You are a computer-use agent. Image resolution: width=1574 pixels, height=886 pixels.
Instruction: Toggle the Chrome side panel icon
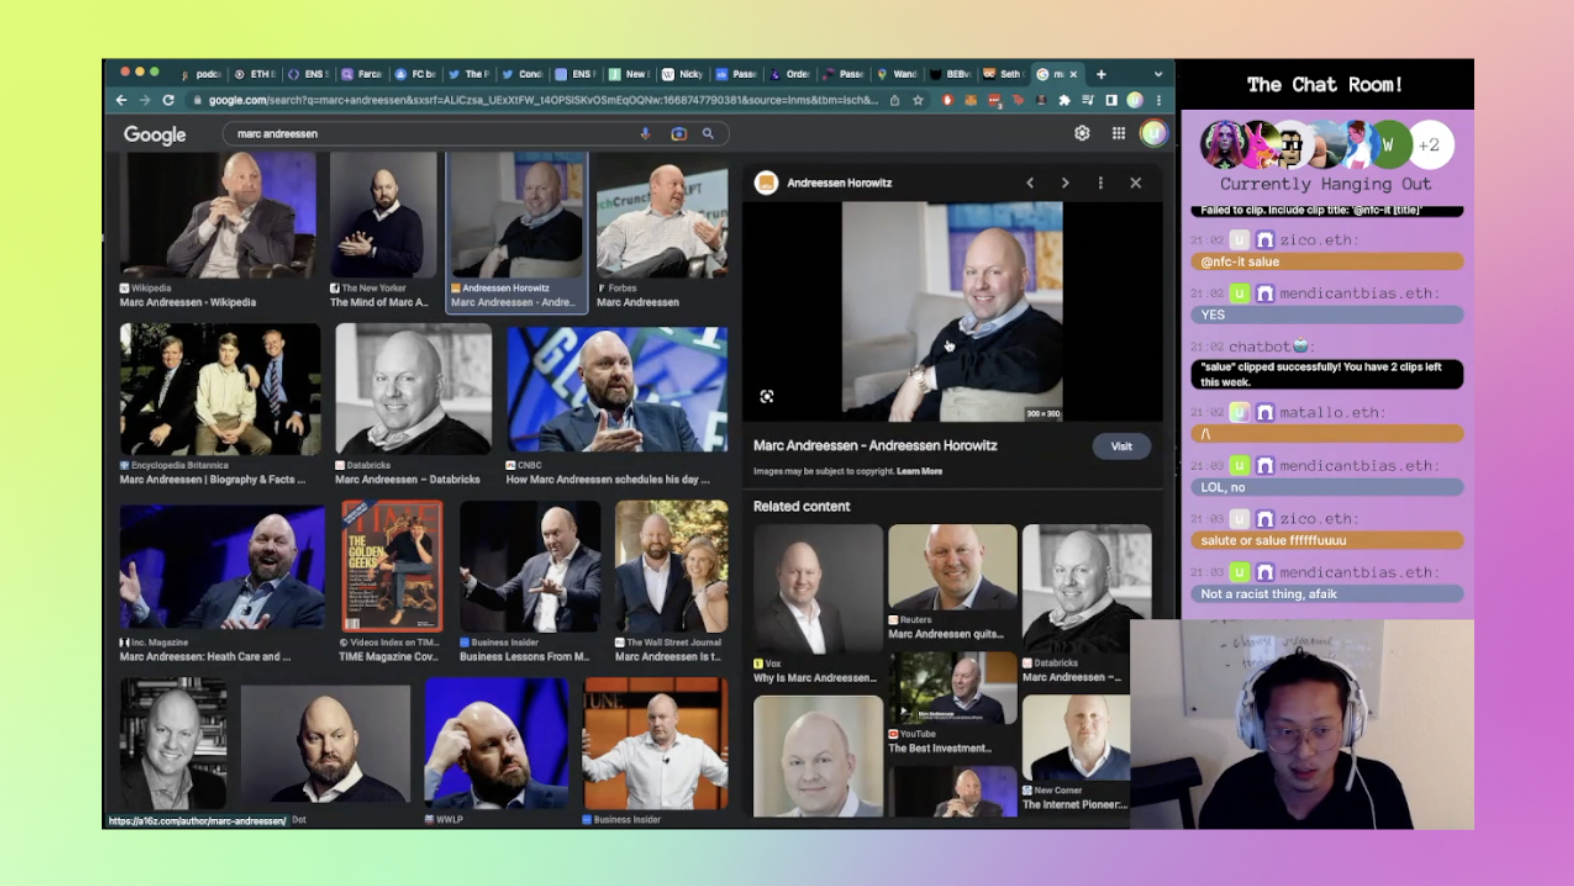(1111, 100)
